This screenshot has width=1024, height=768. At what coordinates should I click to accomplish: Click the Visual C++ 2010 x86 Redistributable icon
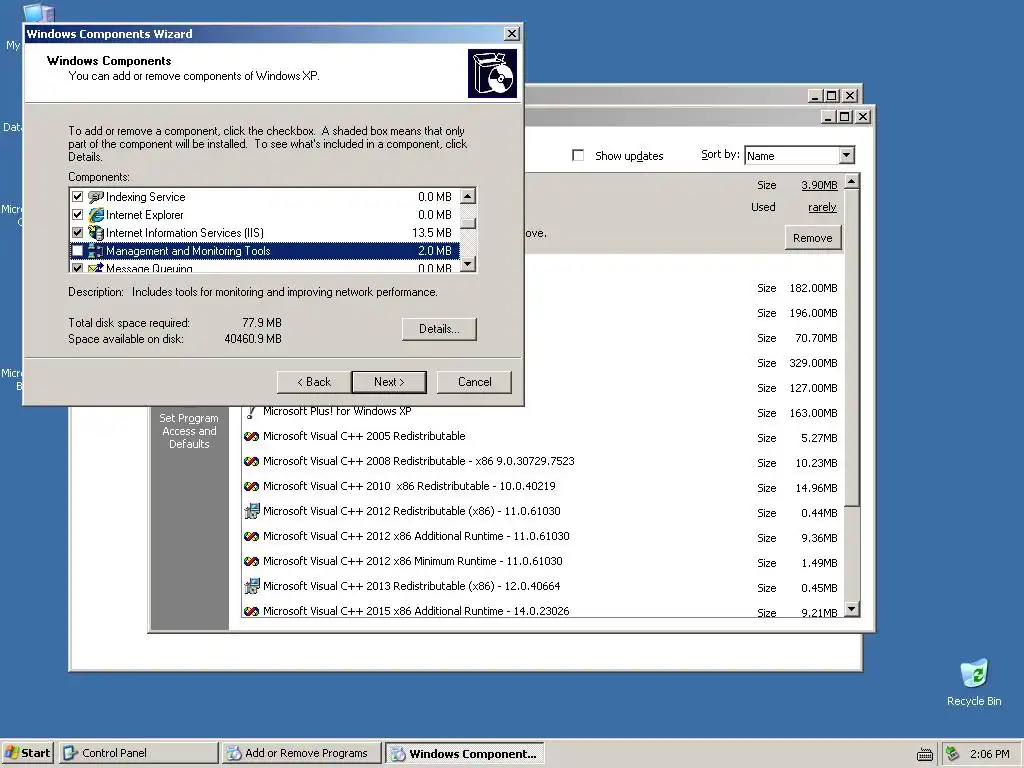pyautogui.click(x=251, y=486)
